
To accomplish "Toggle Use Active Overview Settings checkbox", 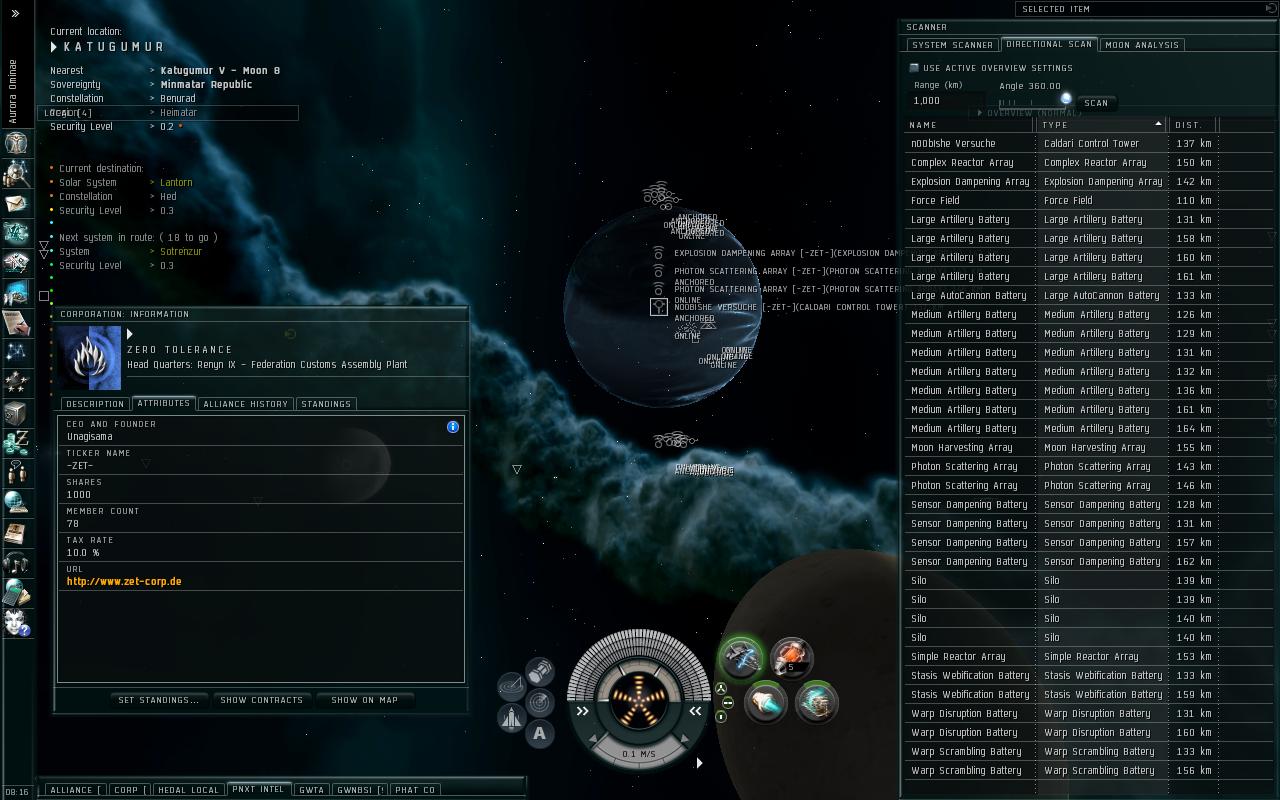I will 914,68.
